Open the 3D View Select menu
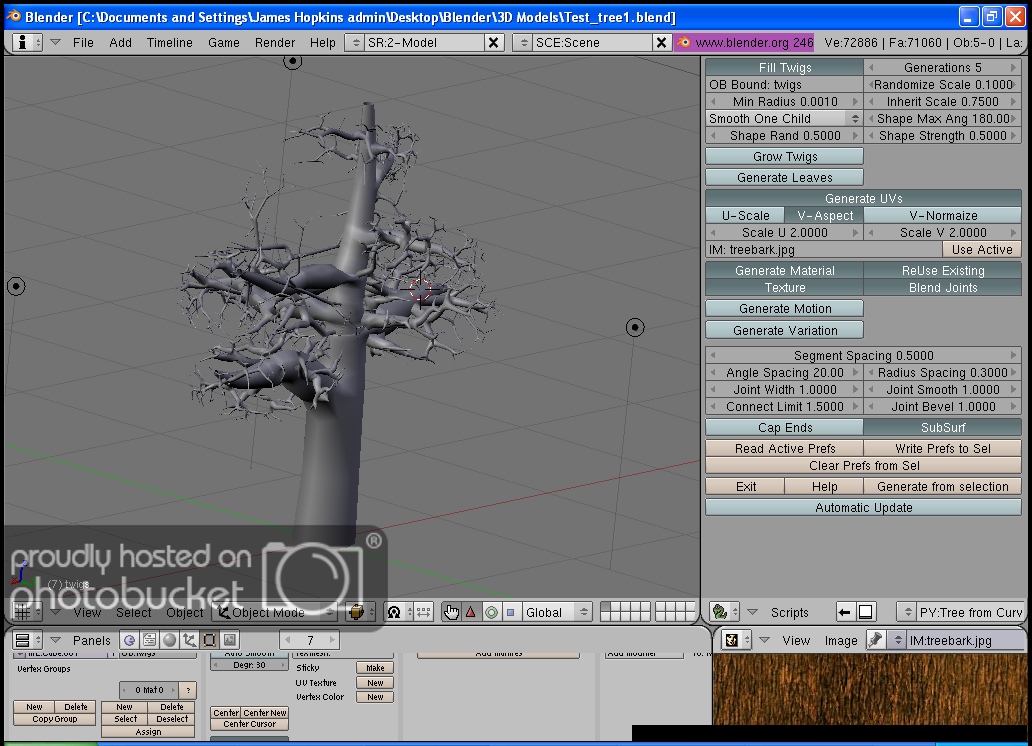The height and width of the screenshot is (746, 1032). [134, 612]
